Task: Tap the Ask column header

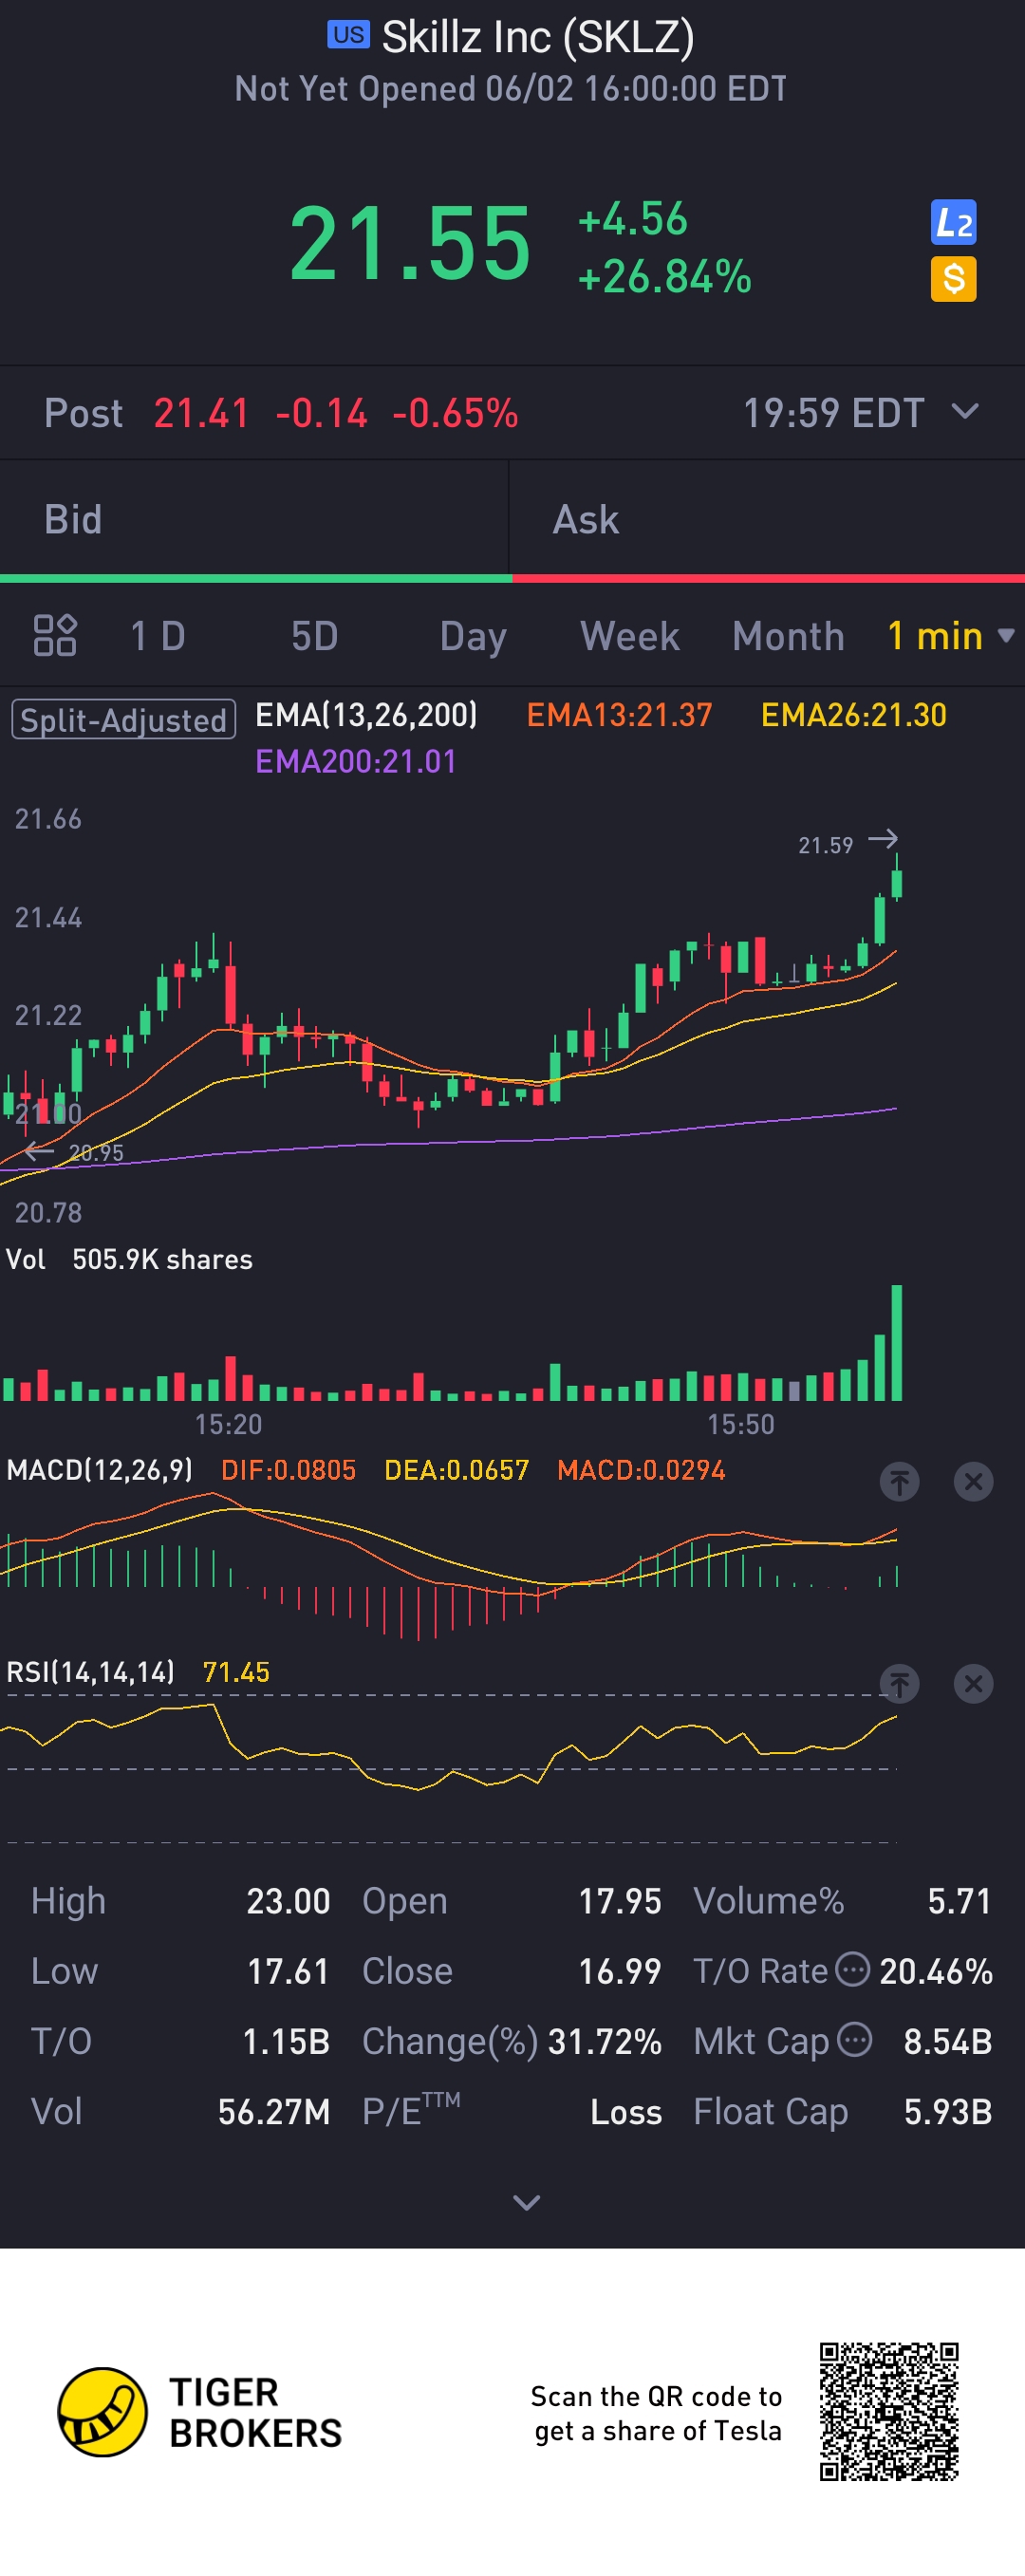Action: point(586,520)
